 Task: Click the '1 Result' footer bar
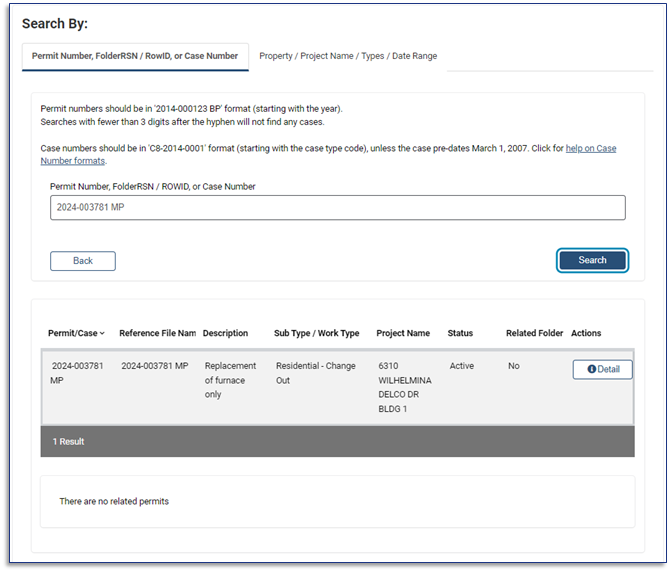coord(337,441)
